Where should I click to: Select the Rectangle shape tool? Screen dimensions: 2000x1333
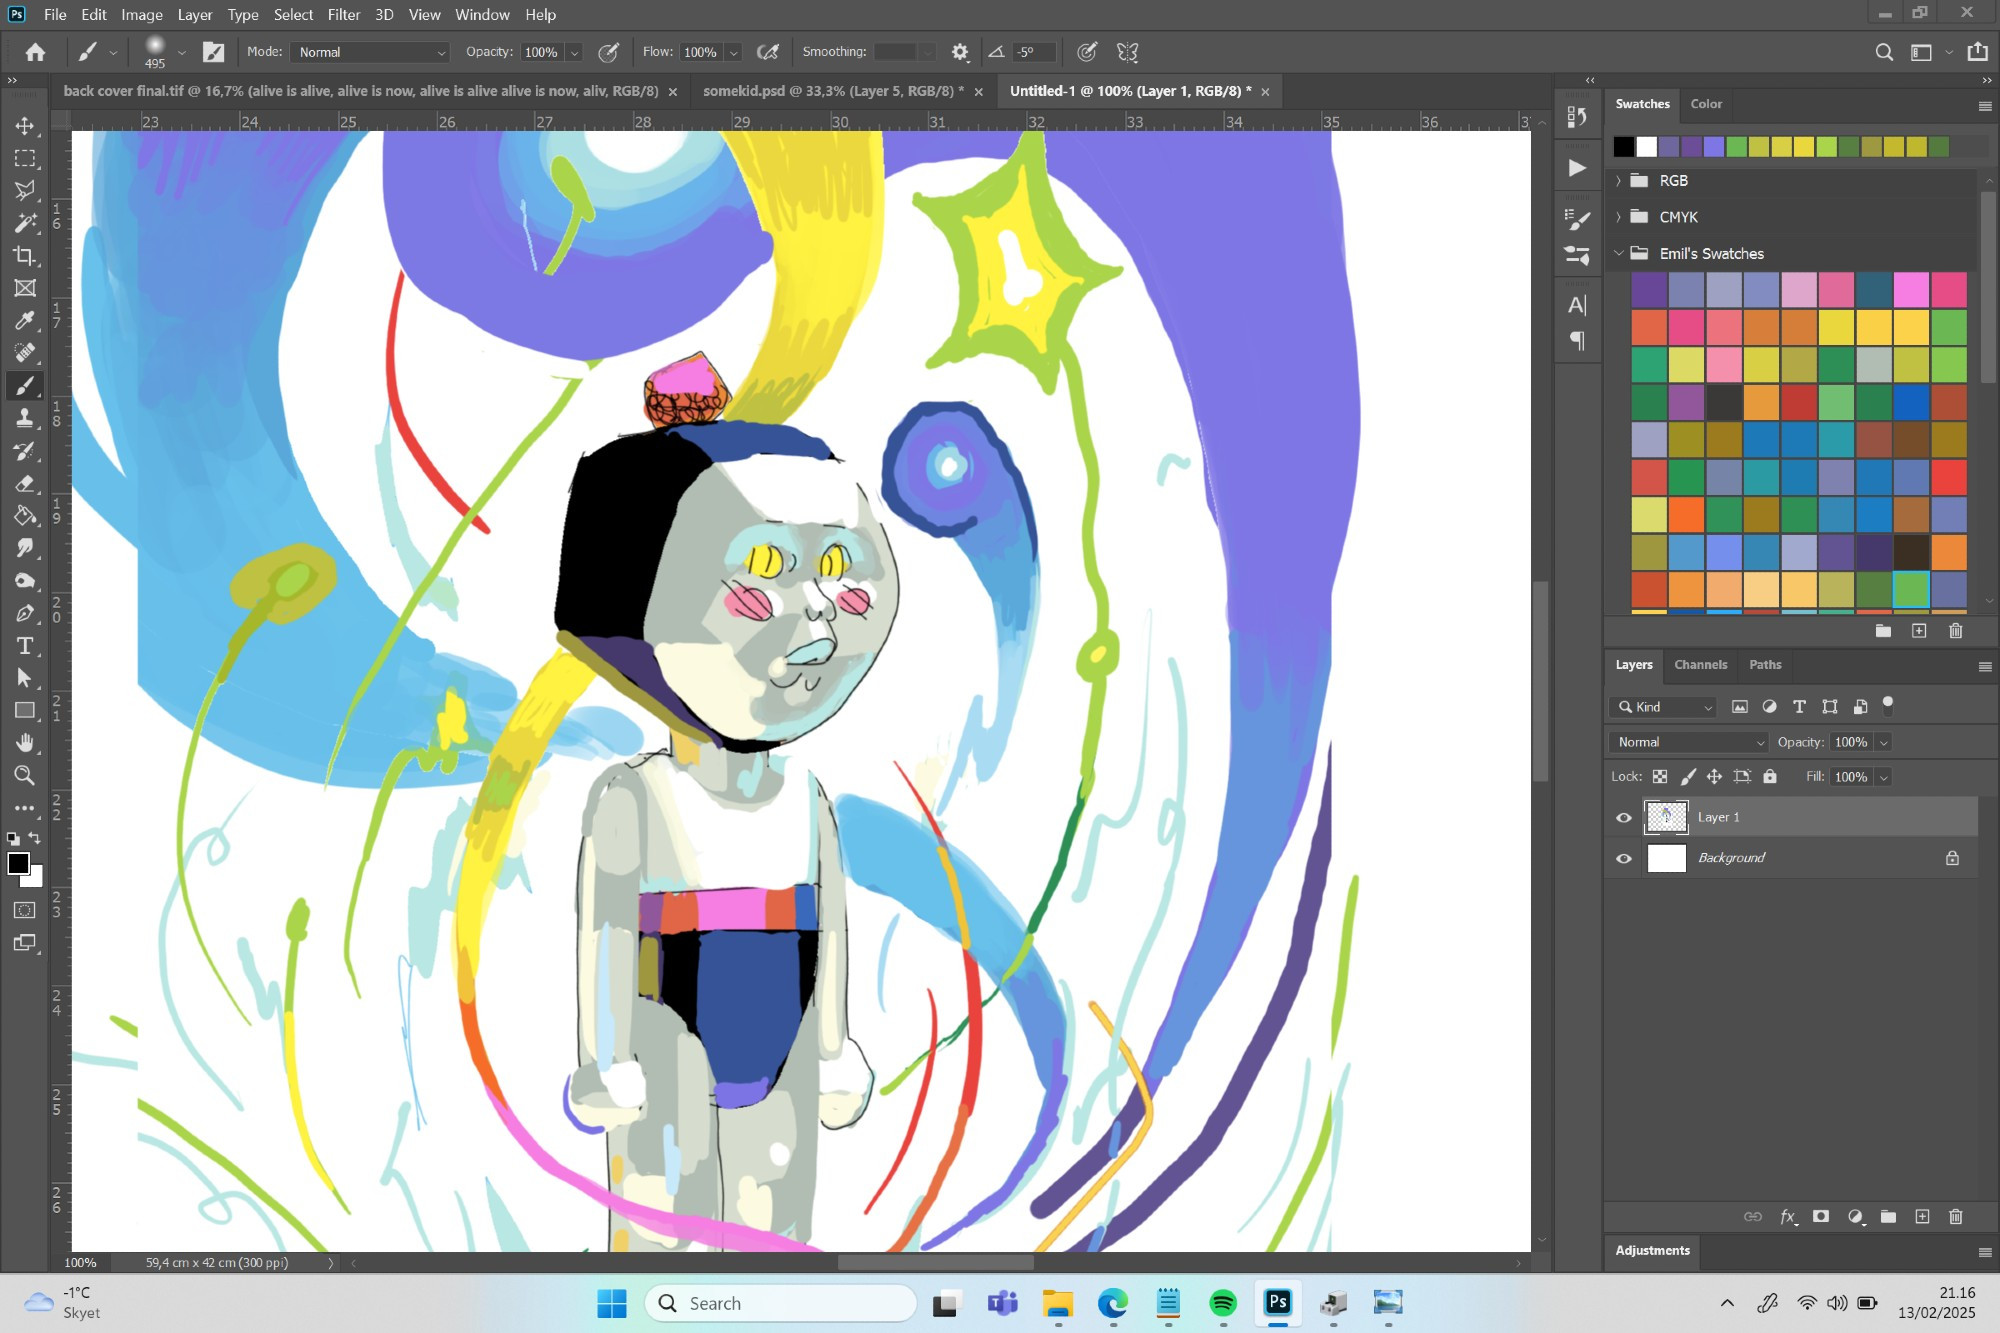coord(25,711)
